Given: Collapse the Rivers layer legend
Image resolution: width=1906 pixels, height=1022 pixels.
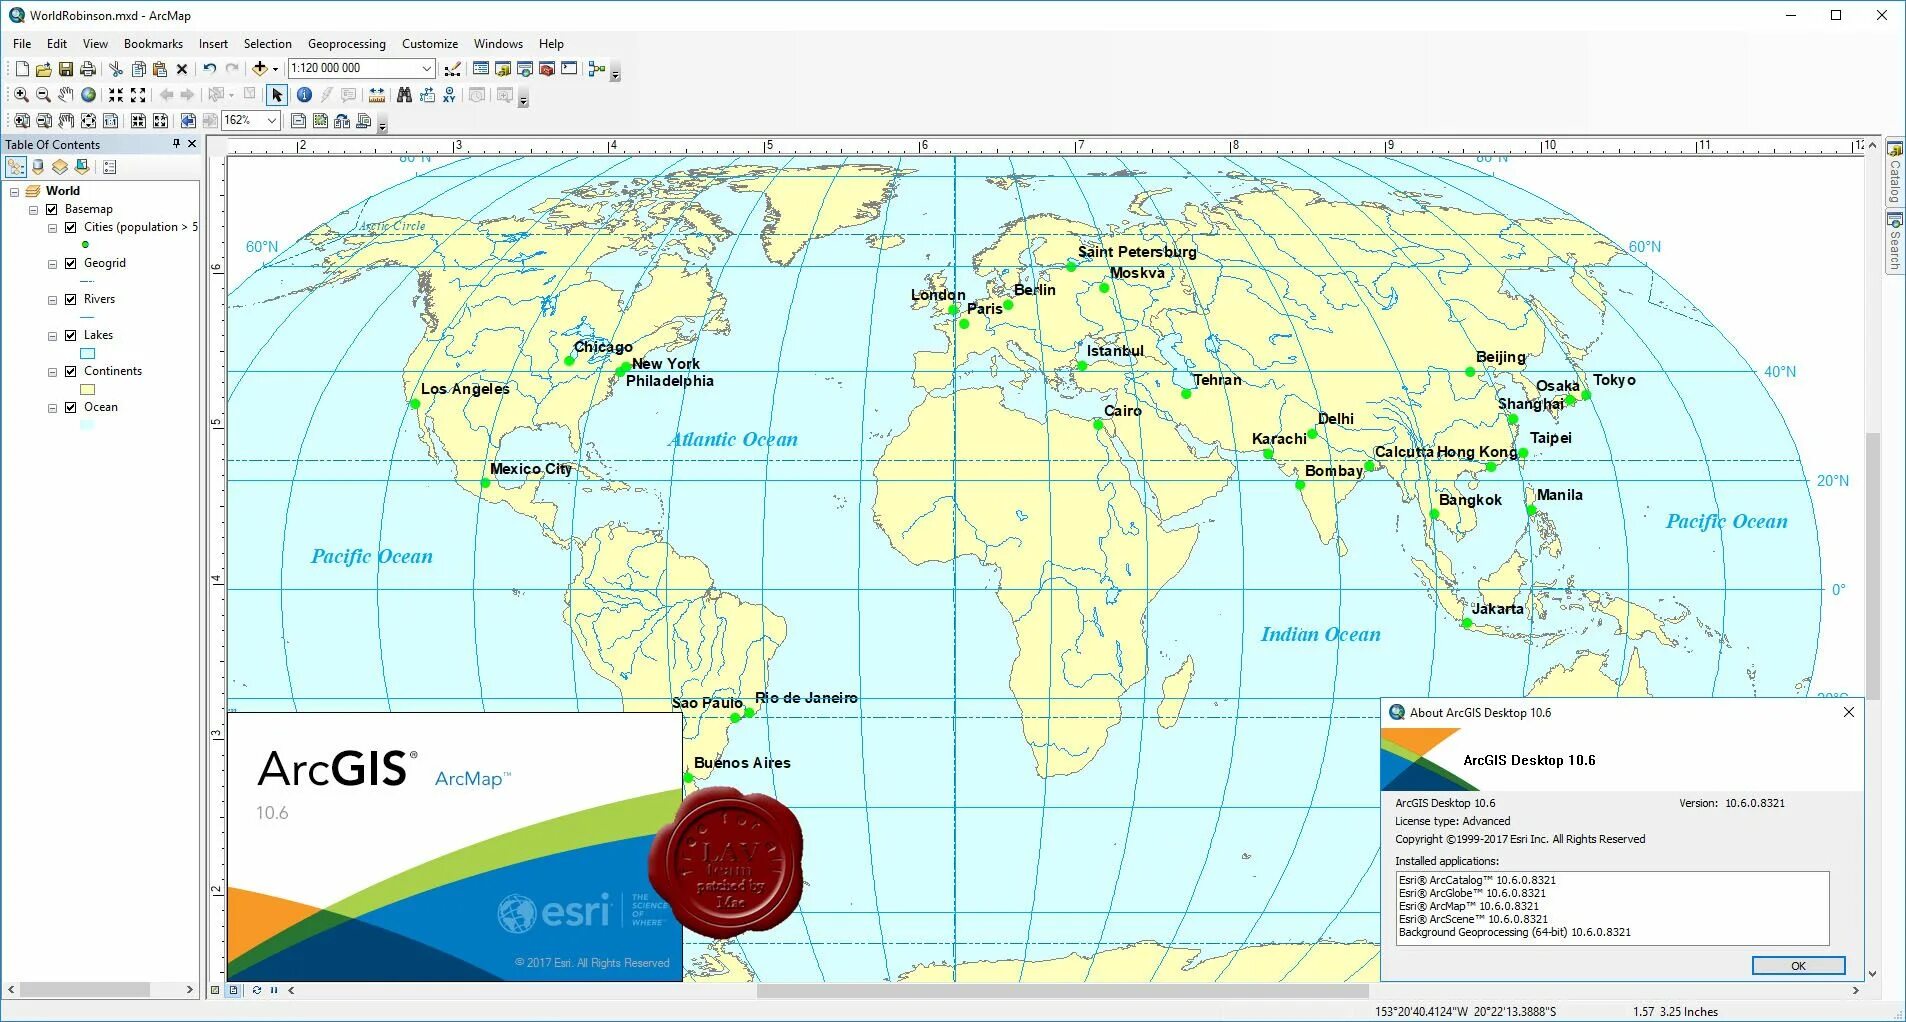Looking at the screenshot, I should point(52,300).
